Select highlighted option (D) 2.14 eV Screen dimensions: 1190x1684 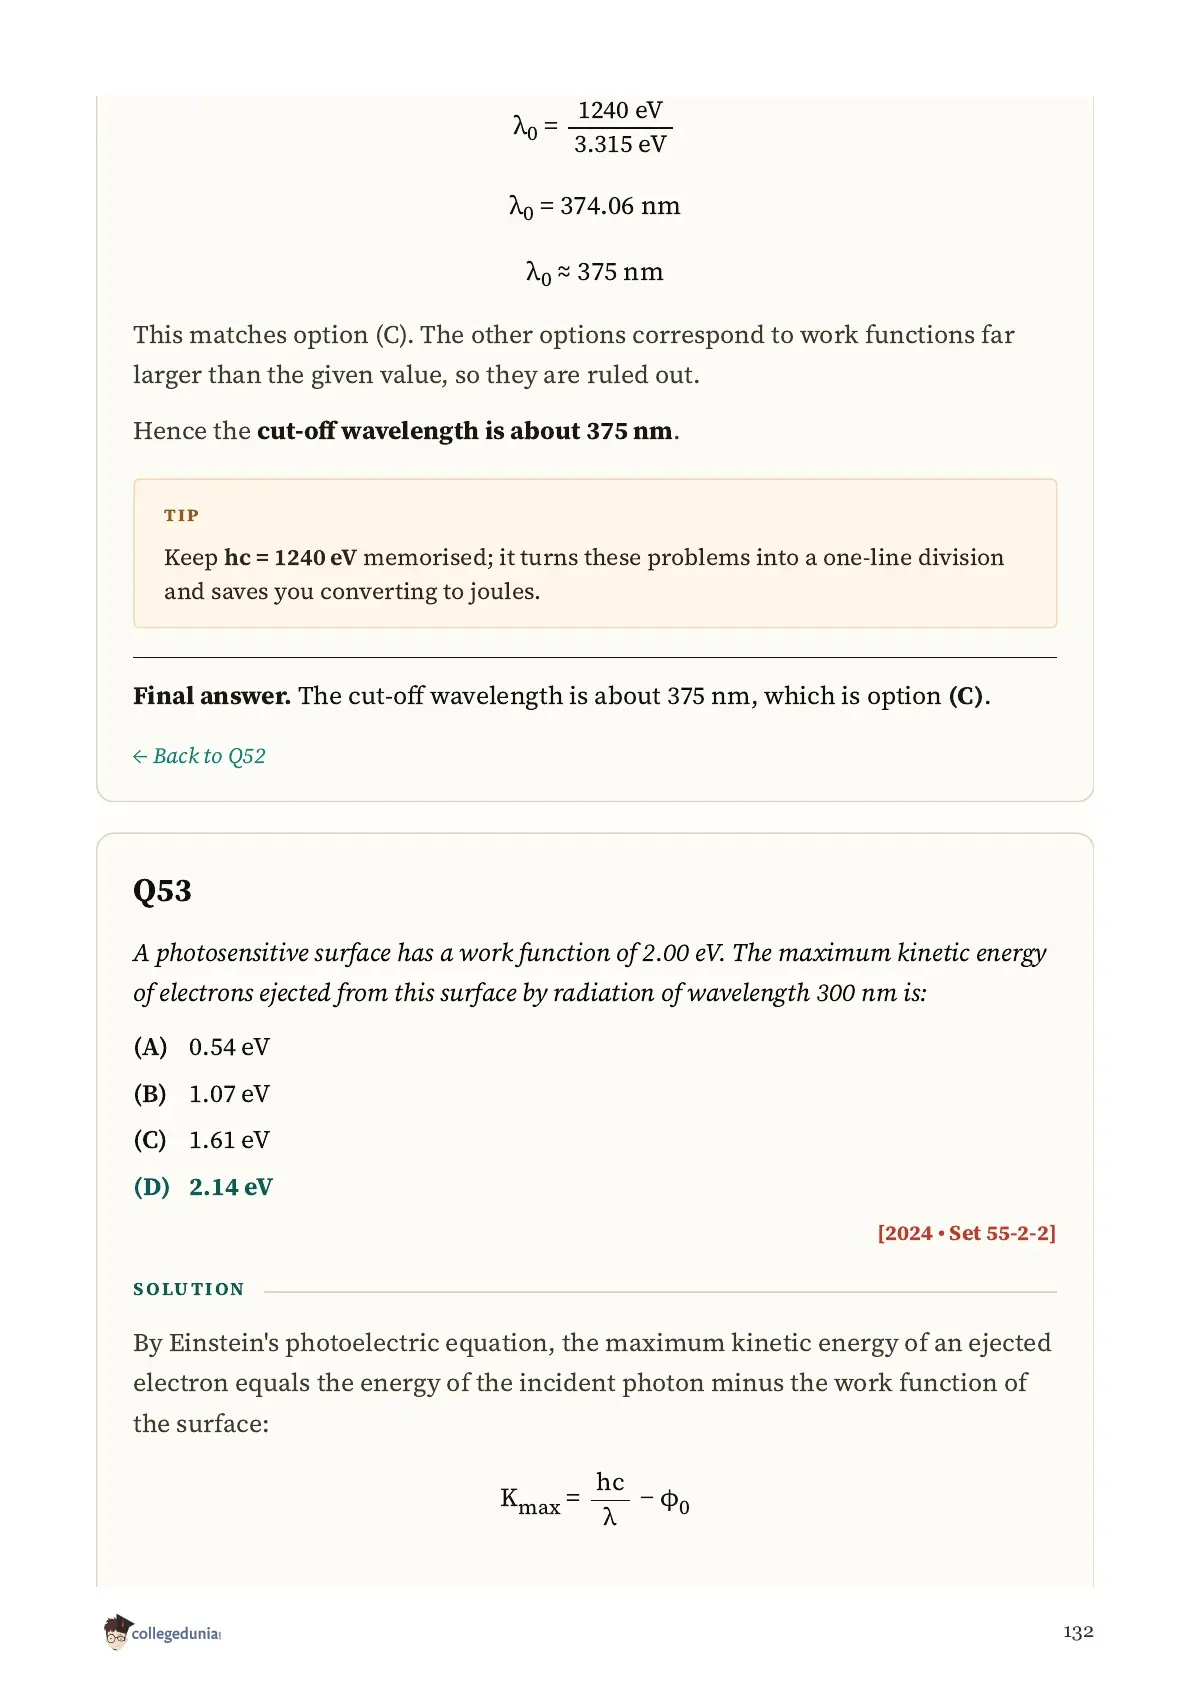click(x=203, y=1187)
